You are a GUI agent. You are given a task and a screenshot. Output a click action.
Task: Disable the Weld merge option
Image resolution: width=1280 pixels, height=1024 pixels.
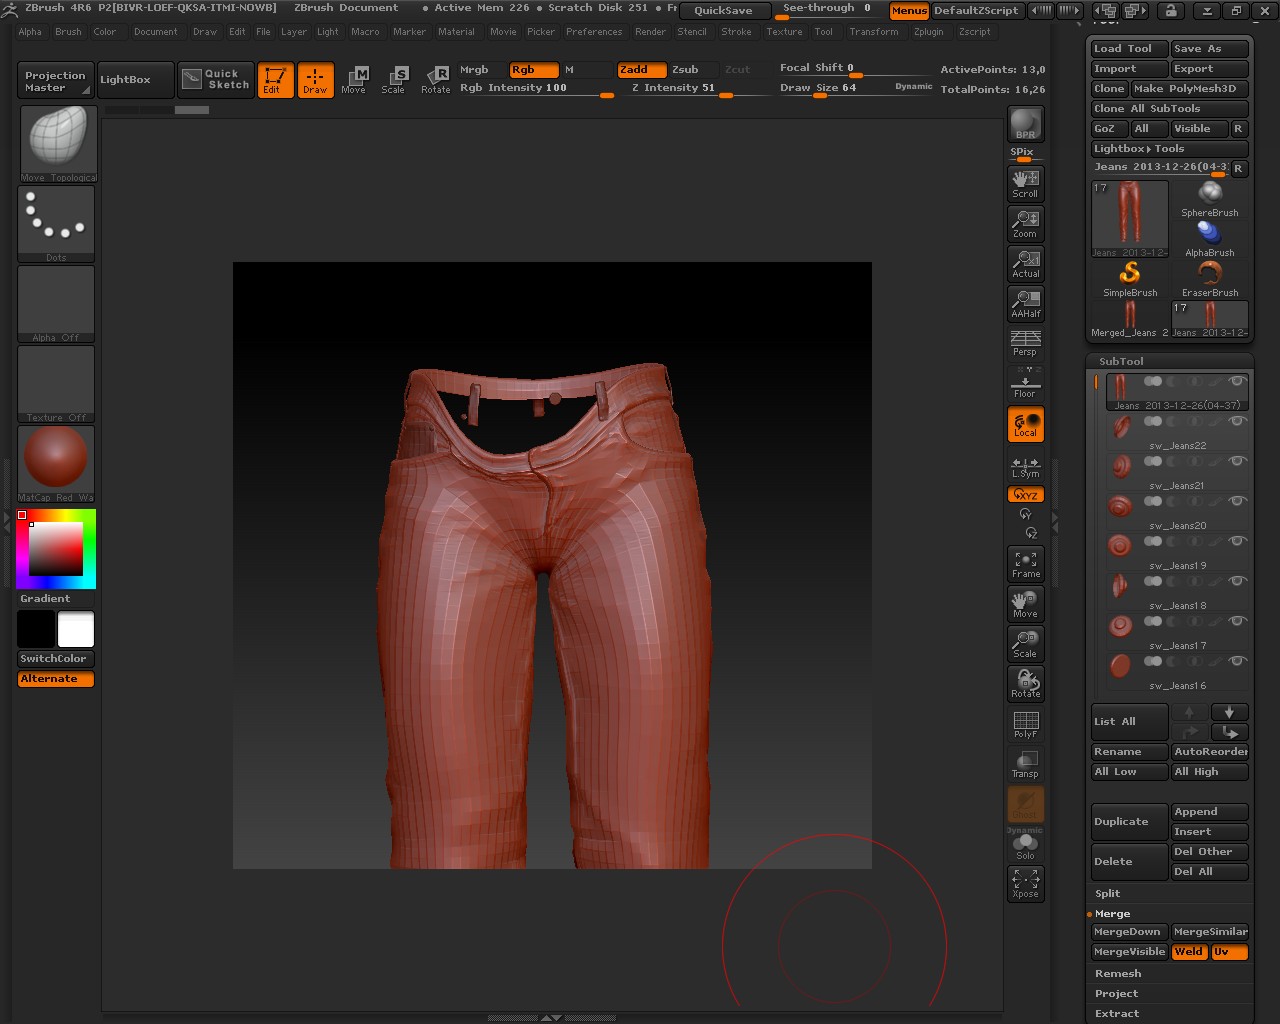tap(1189, 952)
